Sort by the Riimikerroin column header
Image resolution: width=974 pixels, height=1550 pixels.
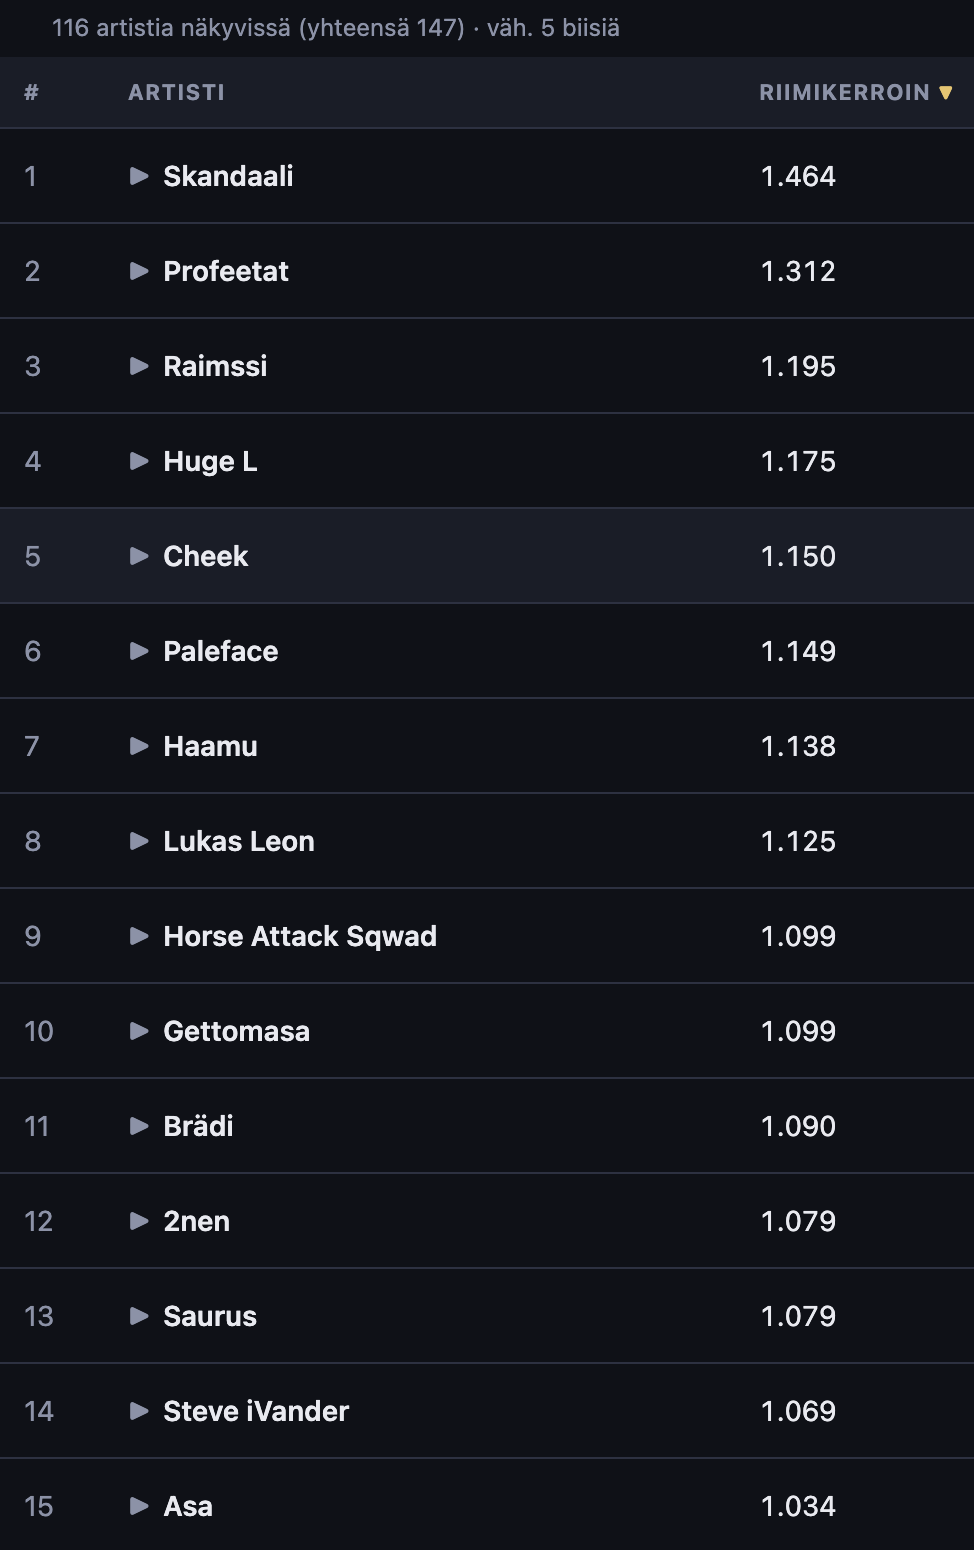(844, 92)
